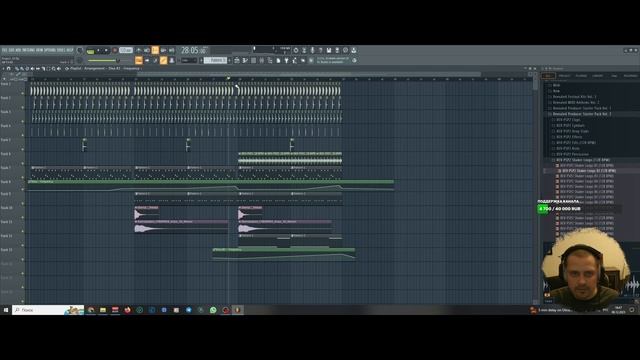Toggle the loop recording icon
Viewport: 640px width, 360px height.
[x=172, y=50]
